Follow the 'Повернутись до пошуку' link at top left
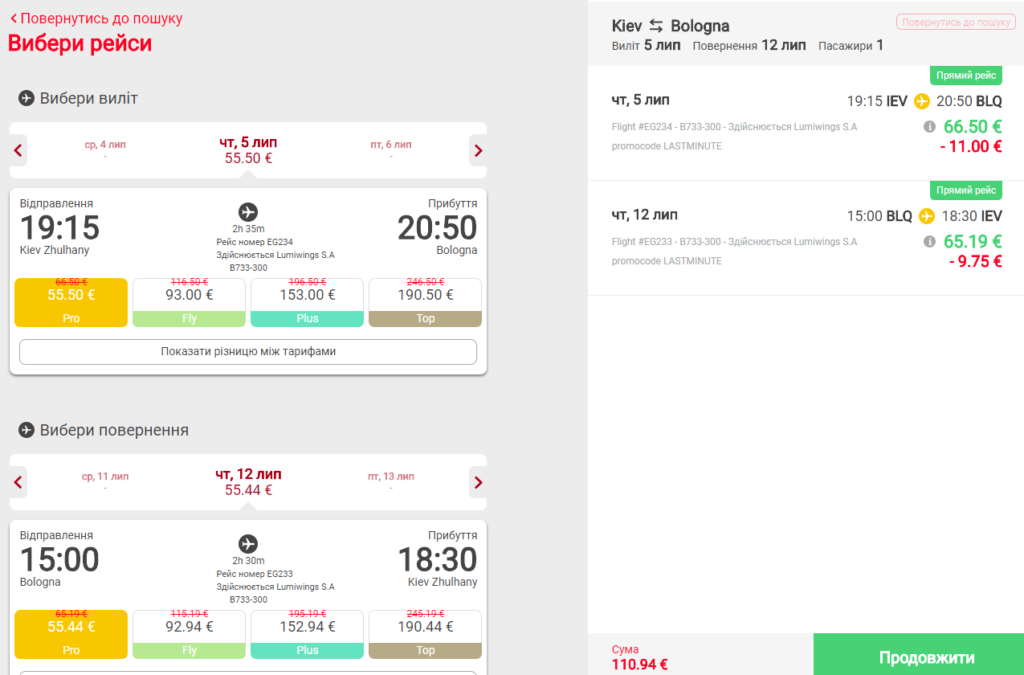The image size is (1024, 675). (96, 18)
